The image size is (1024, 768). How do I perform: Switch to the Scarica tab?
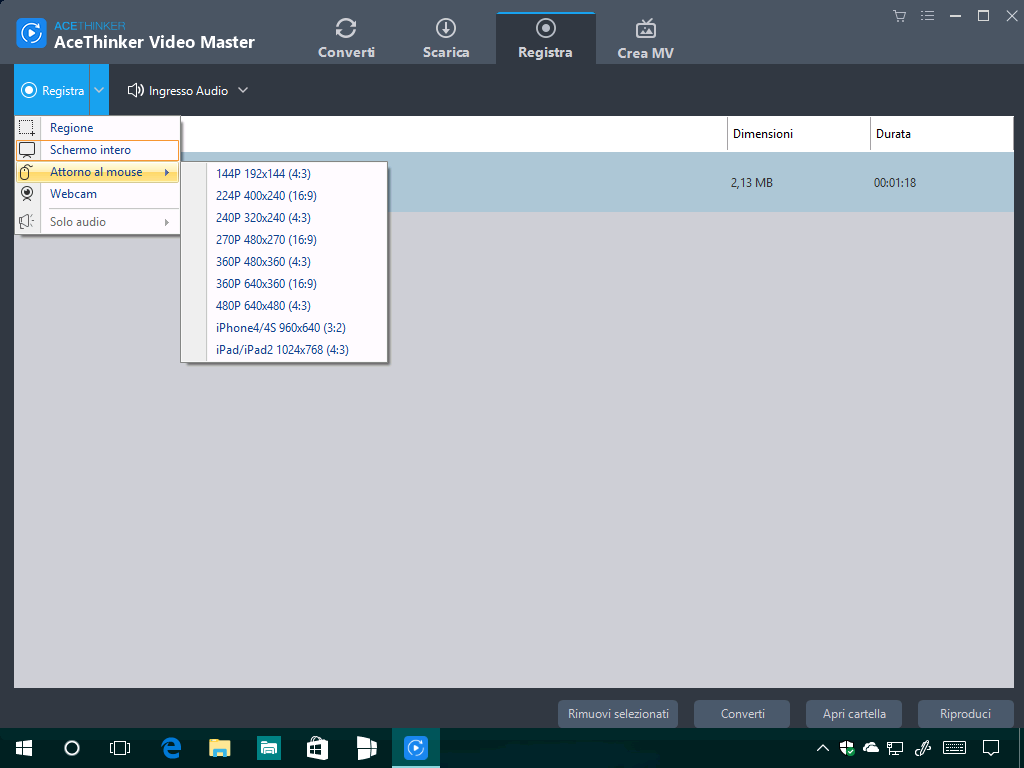click(x=446, y=39)
